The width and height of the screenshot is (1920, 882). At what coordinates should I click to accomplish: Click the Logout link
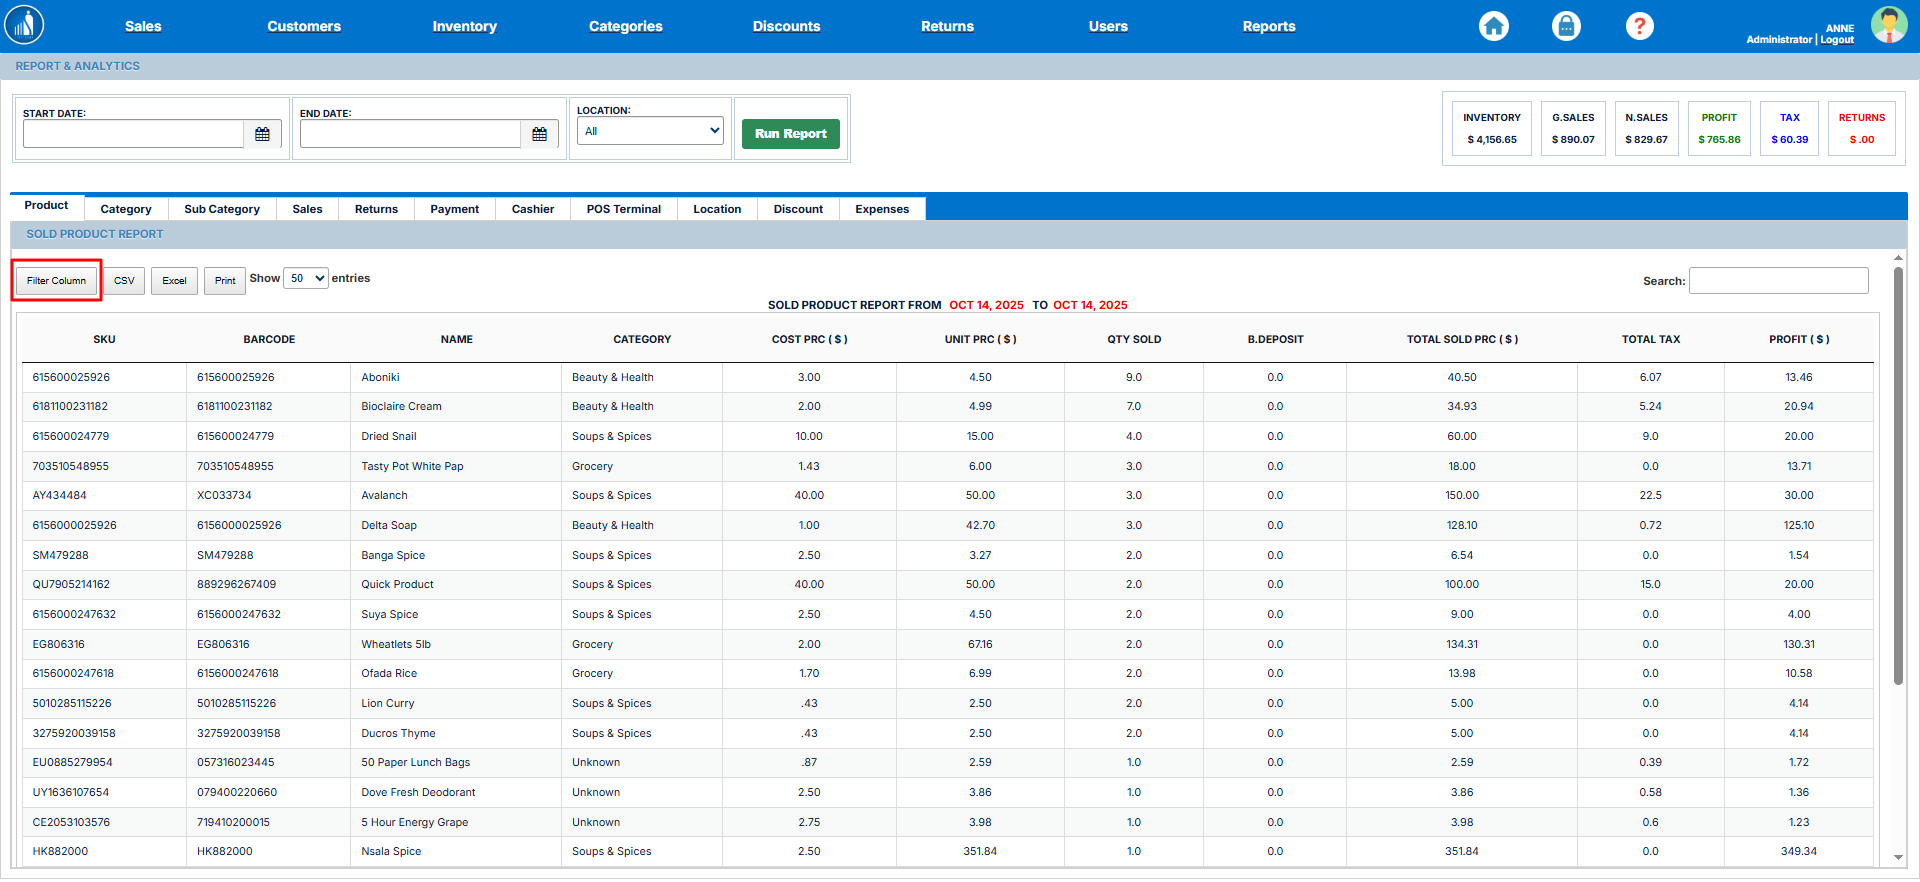point(1837,40)
